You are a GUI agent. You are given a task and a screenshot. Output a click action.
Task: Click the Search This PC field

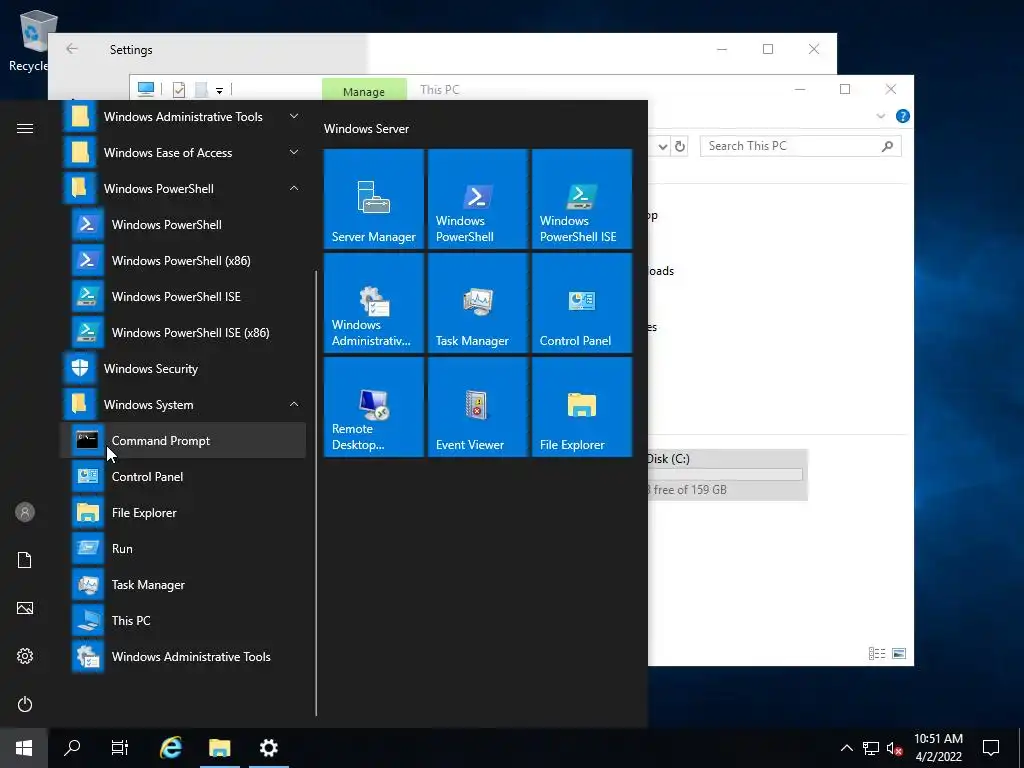801,146
